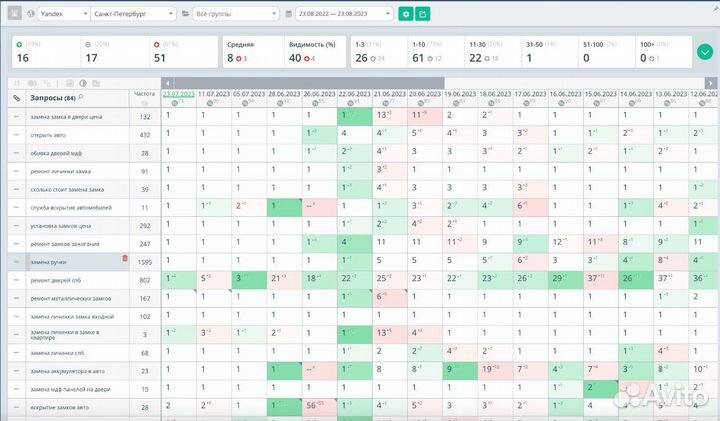Click the green settings gear button

click(x=405, y=14)
